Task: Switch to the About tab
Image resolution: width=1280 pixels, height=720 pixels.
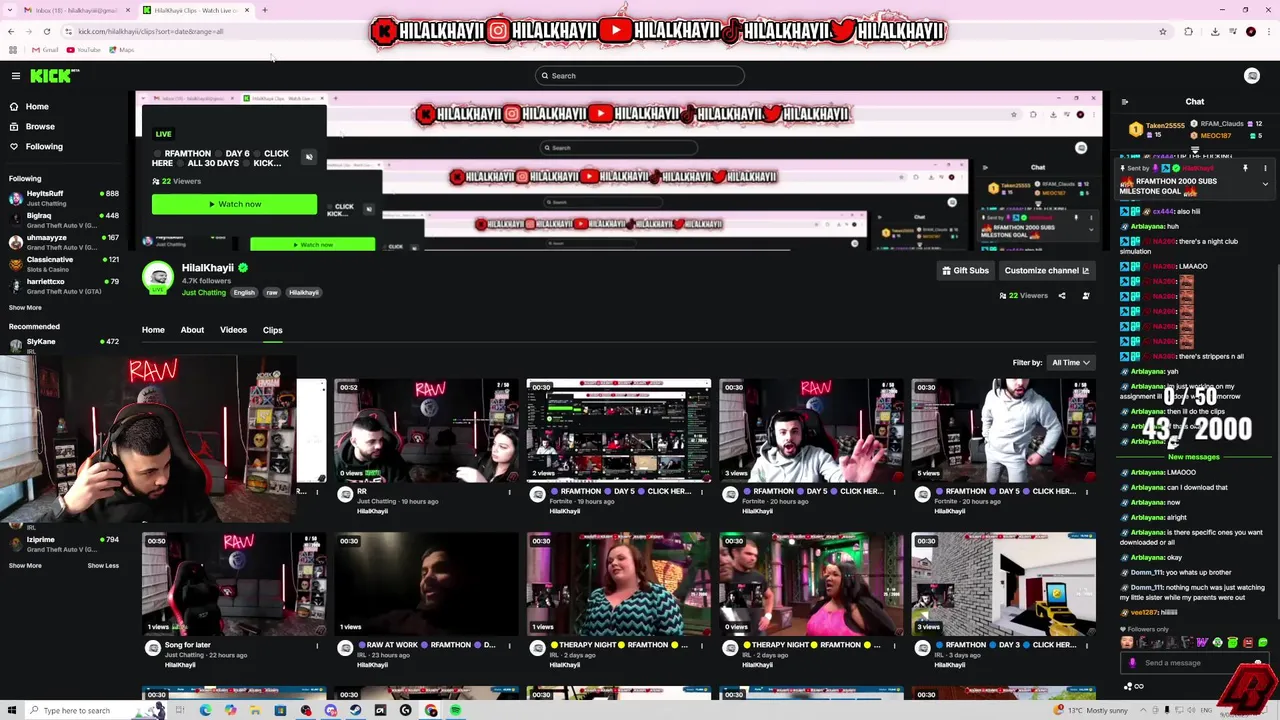Action: 192,330
